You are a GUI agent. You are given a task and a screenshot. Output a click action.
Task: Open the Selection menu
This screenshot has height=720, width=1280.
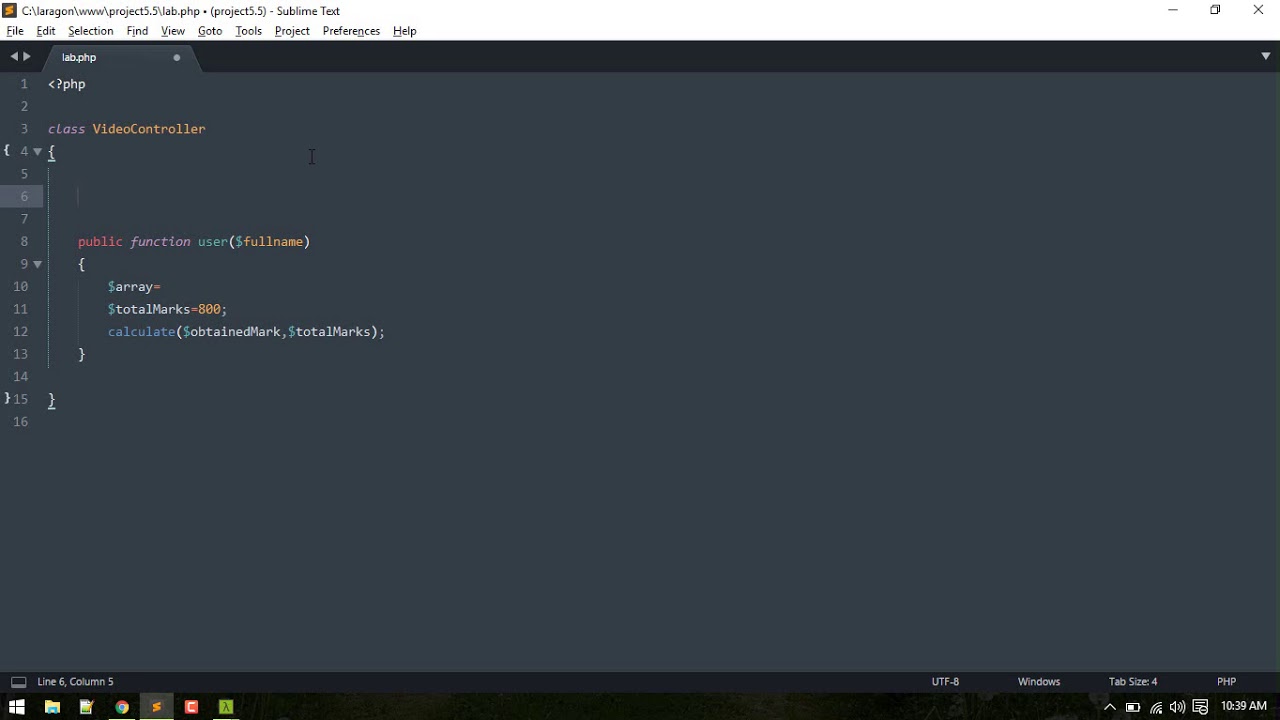(x=90, y=31)
